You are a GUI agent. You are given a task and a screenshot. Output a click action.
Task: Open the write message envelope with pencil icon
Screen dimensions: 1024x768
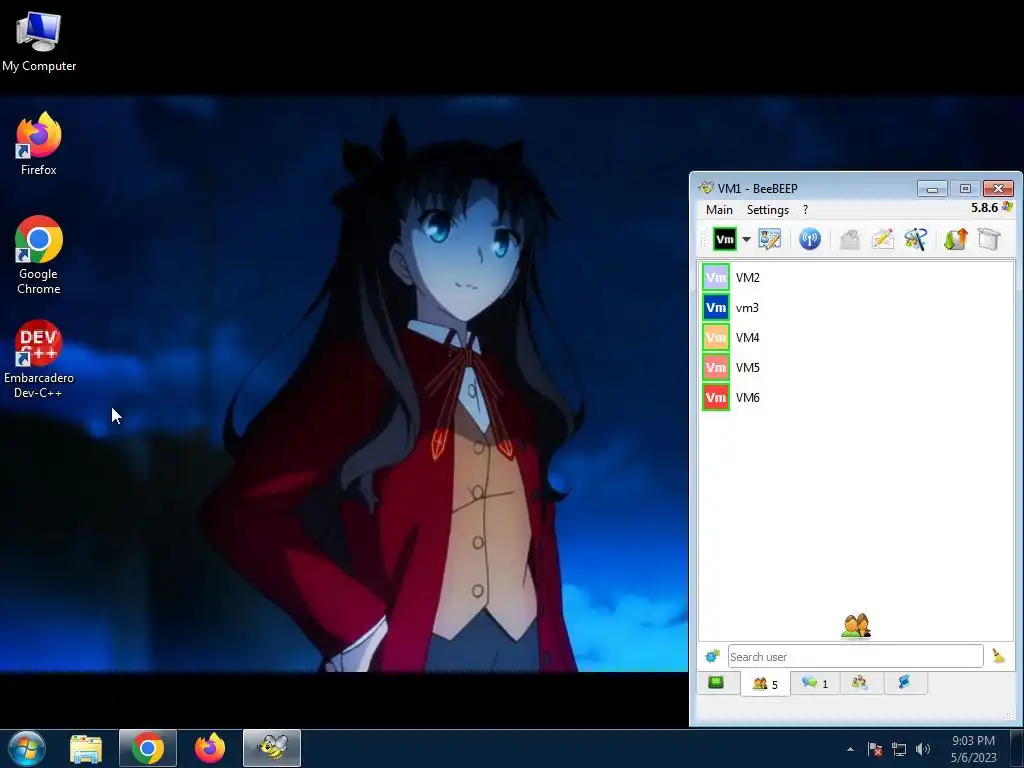pyautogui.click(x=882, y=239)
